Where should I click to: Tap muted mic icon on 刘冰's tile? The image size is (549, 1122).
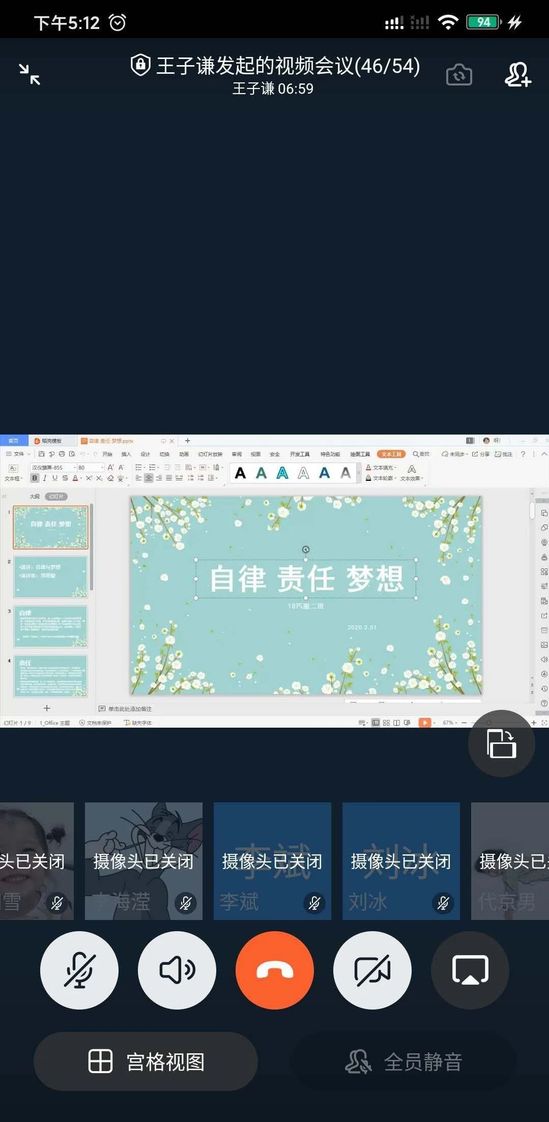(x=443, y=902)
